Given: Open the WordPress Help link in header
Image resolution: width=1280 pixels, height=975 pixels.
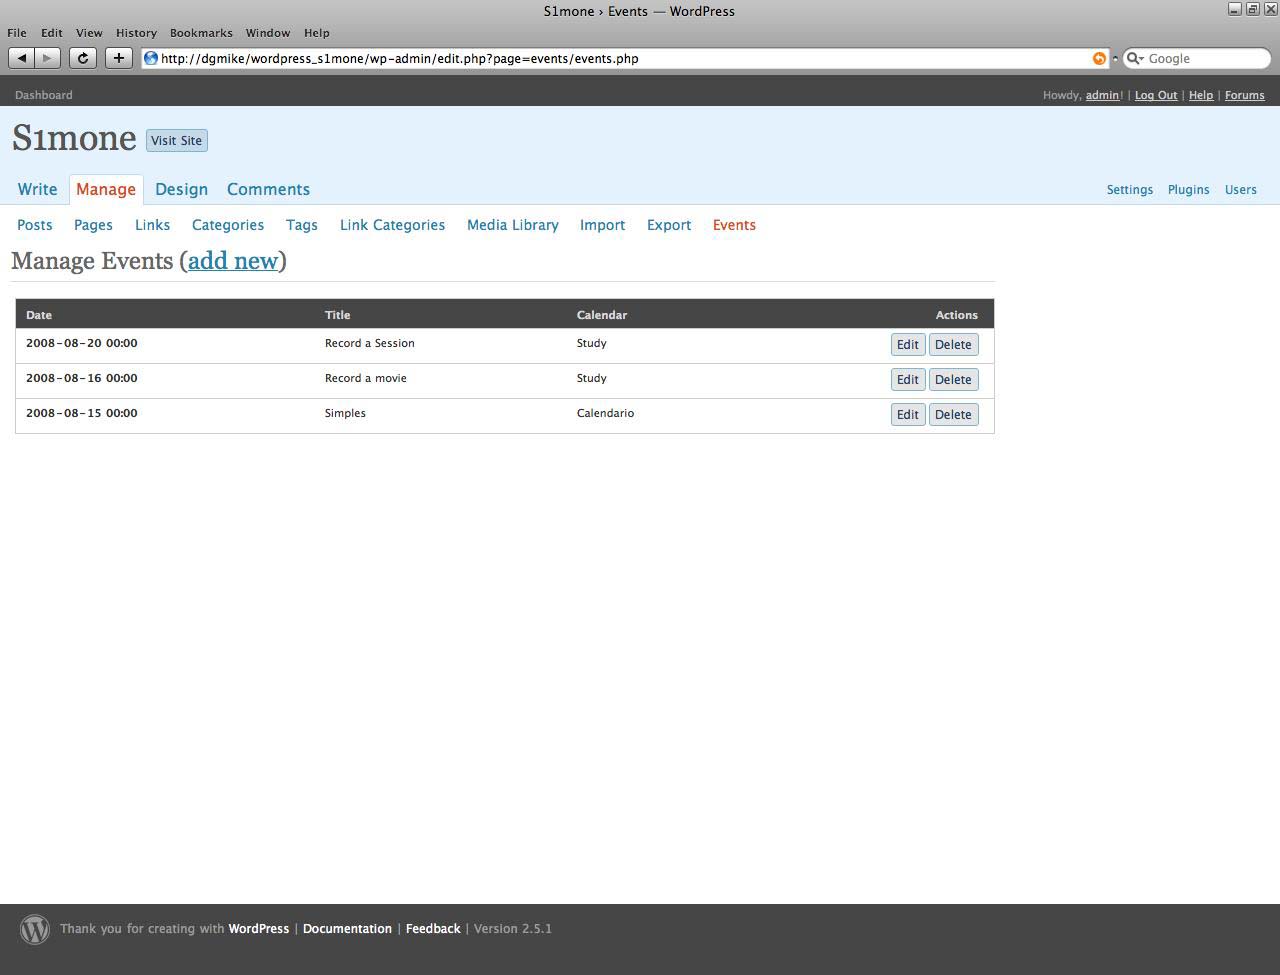Looking at the screenshot, I should pyautogui.click(x=1201, y=95).
